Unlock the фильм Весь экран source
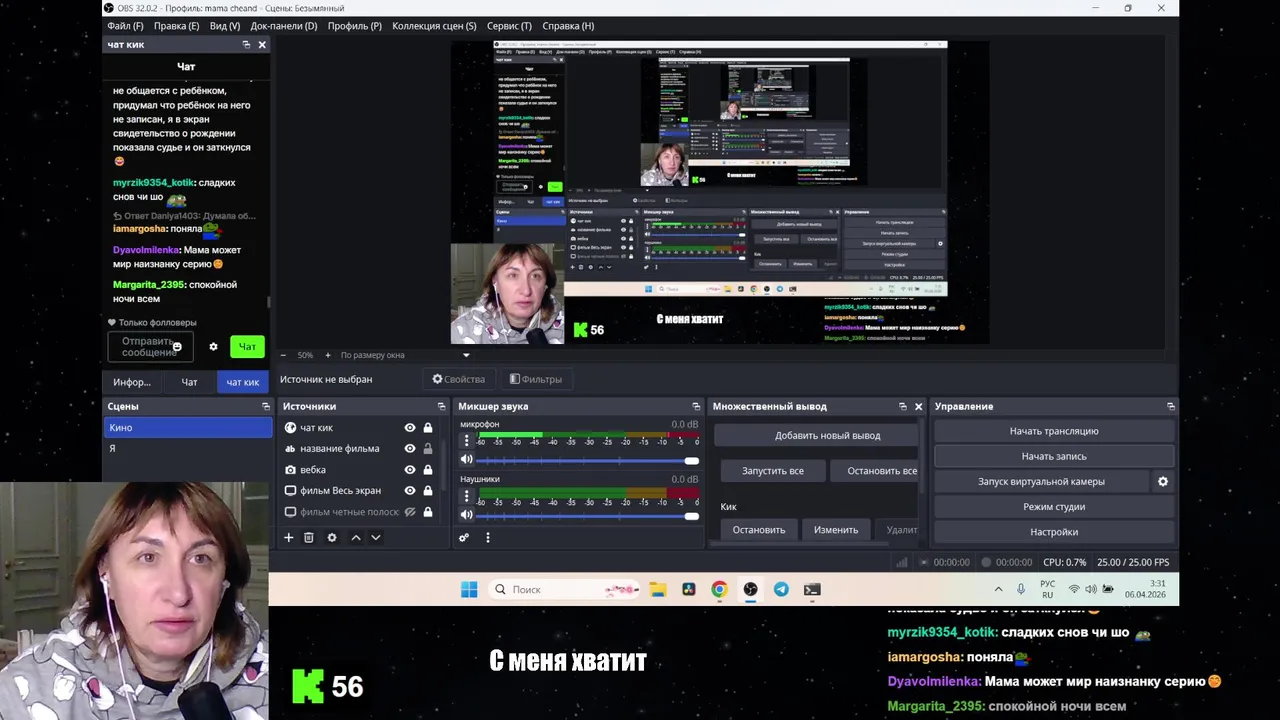 click(x=428, y=491)
